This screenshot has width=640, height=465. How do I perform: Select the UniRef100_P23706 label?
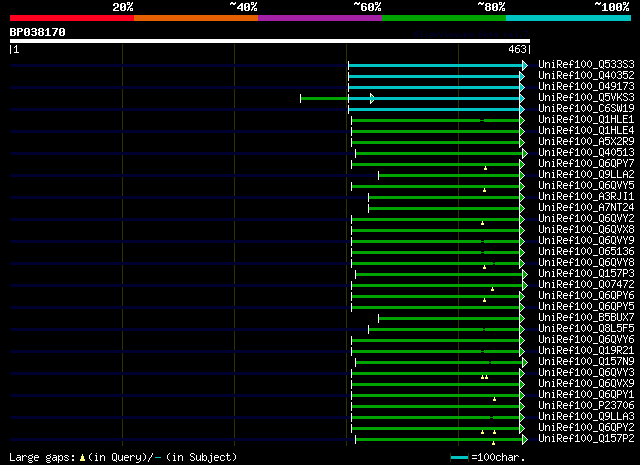(x=586, y=406)
